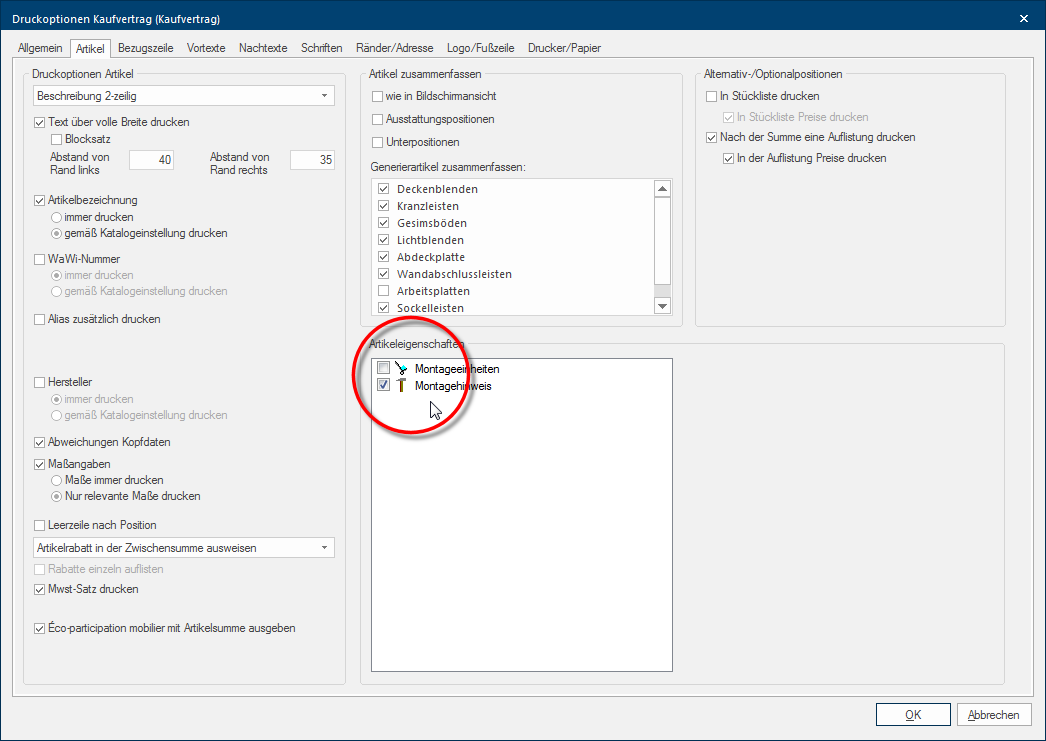This screenshot has width=1046, height=741.
Task: Click the Montageeinheiten tool icon
Action: click(x=402, y=369)
